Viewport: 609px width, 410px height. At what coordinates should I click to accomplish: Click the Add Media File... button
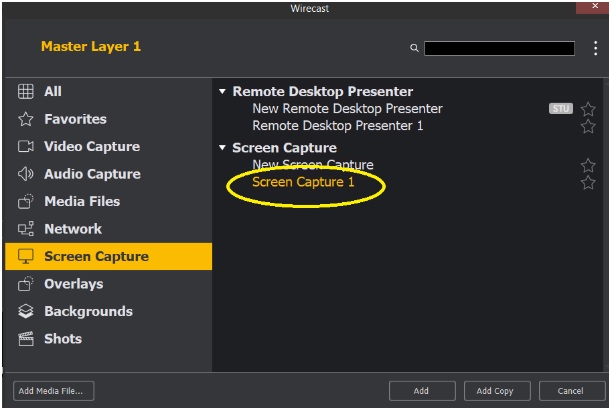tap(54, 391)
